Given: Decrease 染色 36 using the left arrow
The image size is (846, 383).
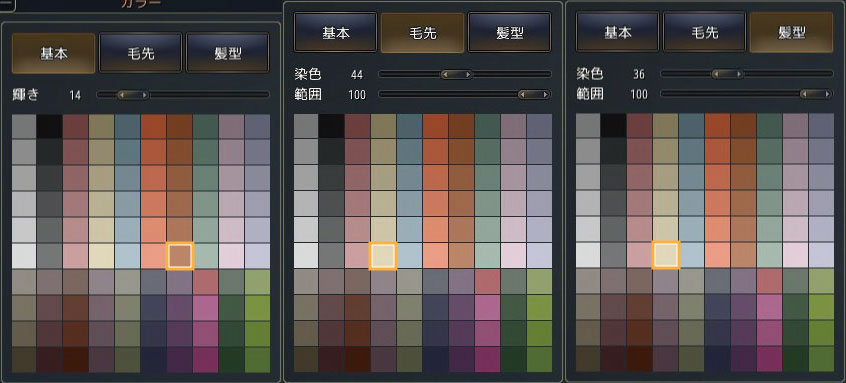Looking at the screenshot, I should 716,74.
